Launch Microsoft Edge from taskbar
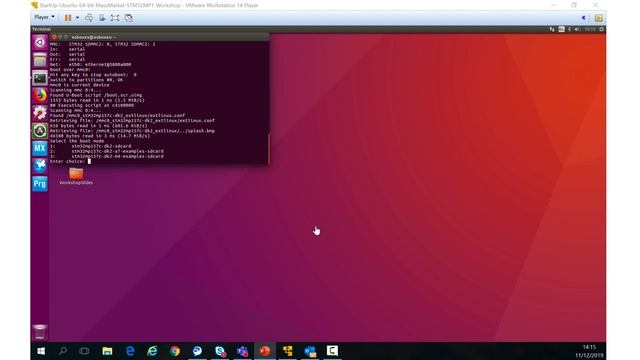 point(130,351)
